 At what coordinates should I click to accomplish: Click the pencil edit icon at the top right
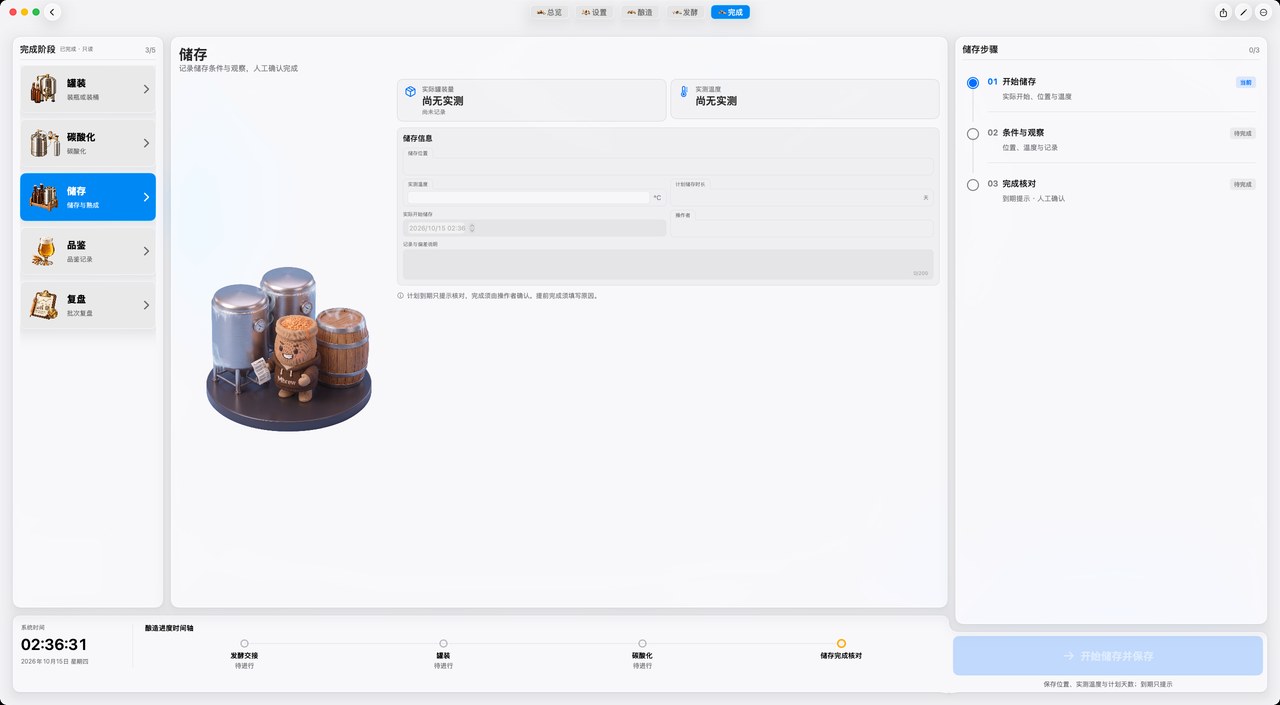[x=1243, y=12]
